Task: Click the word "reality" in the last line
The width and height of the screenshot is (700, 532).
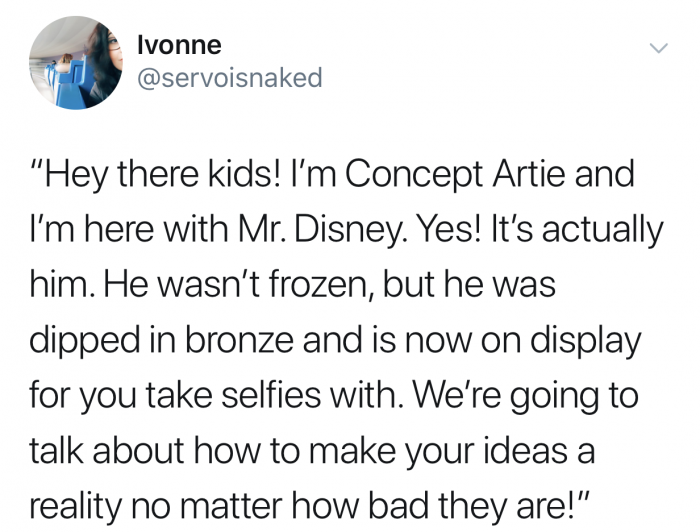Action: coord(75,507)
